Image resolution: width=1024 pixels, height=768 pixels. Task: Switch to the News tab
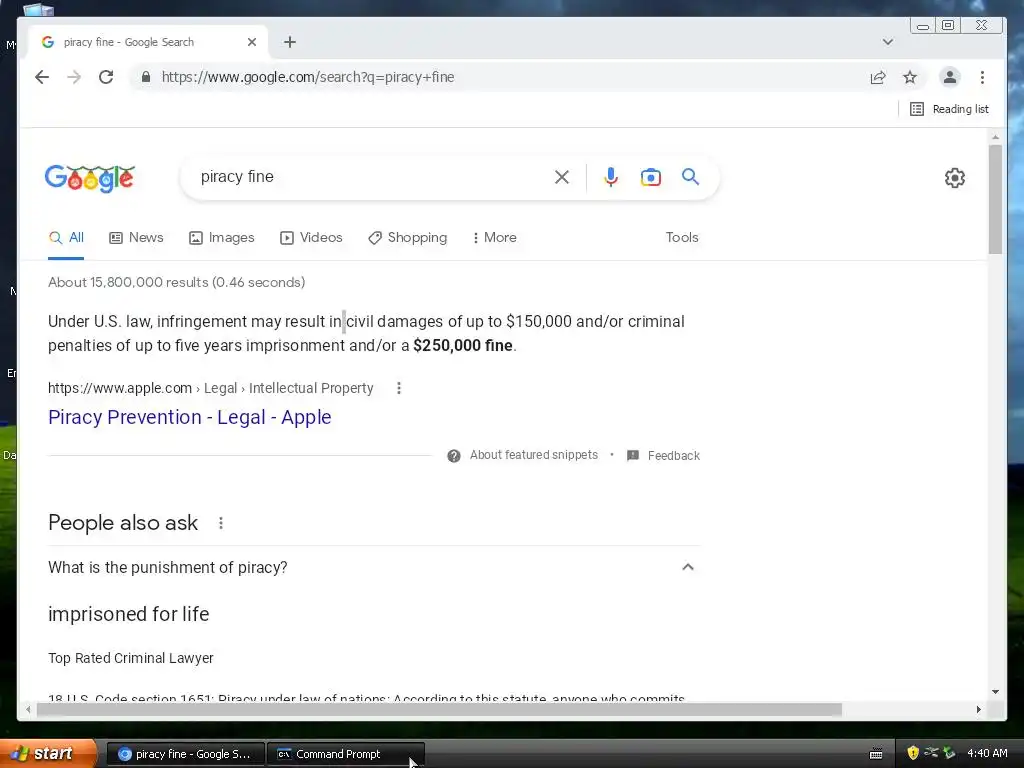tap(136, 238)
